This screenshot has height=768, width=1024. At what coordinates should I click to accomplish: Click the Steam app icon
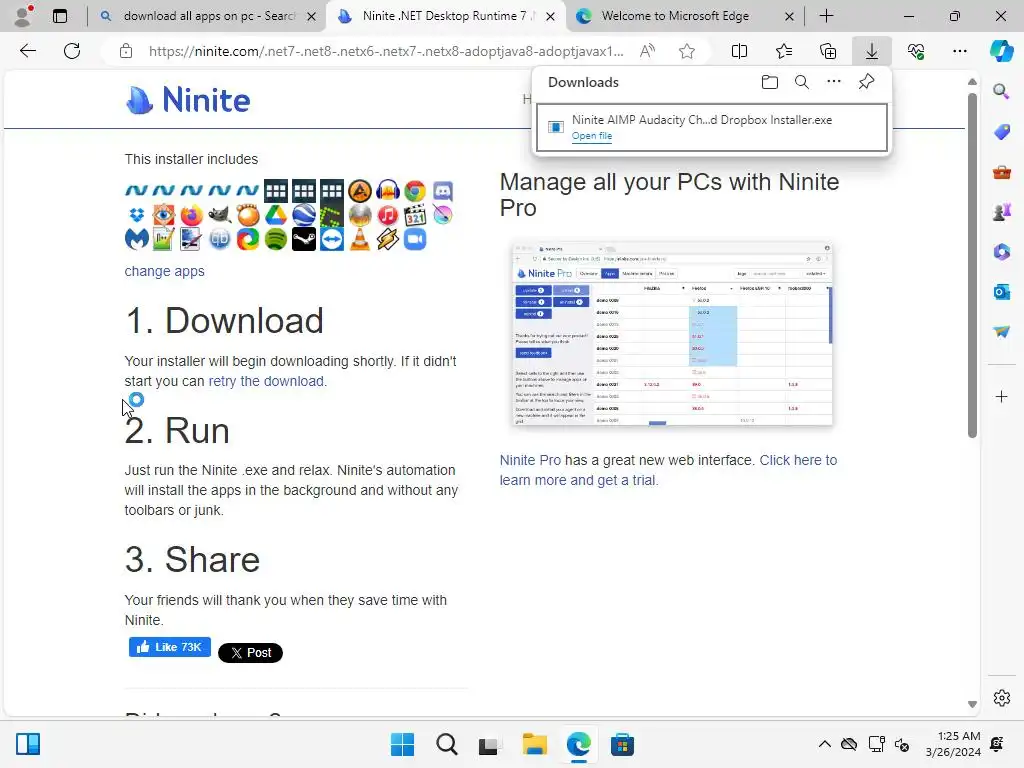[x=304, y=239]
